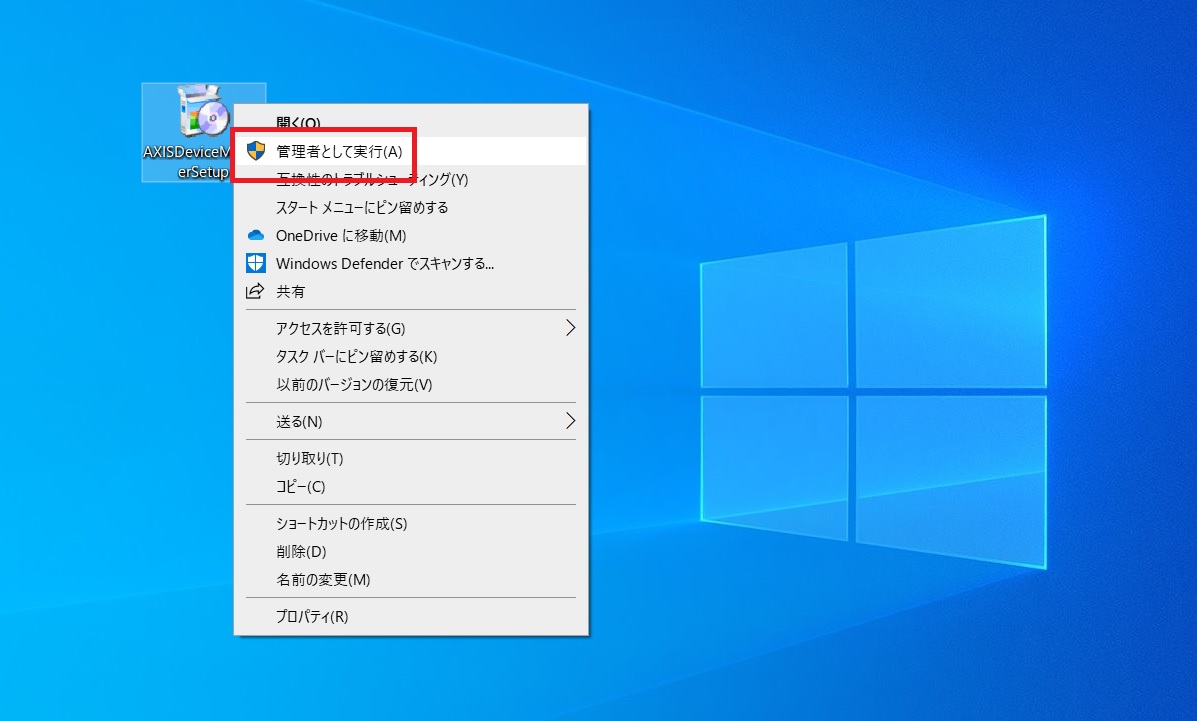Click the admin shield icon in menu
1197x721 pixels.
coord(256,151)
